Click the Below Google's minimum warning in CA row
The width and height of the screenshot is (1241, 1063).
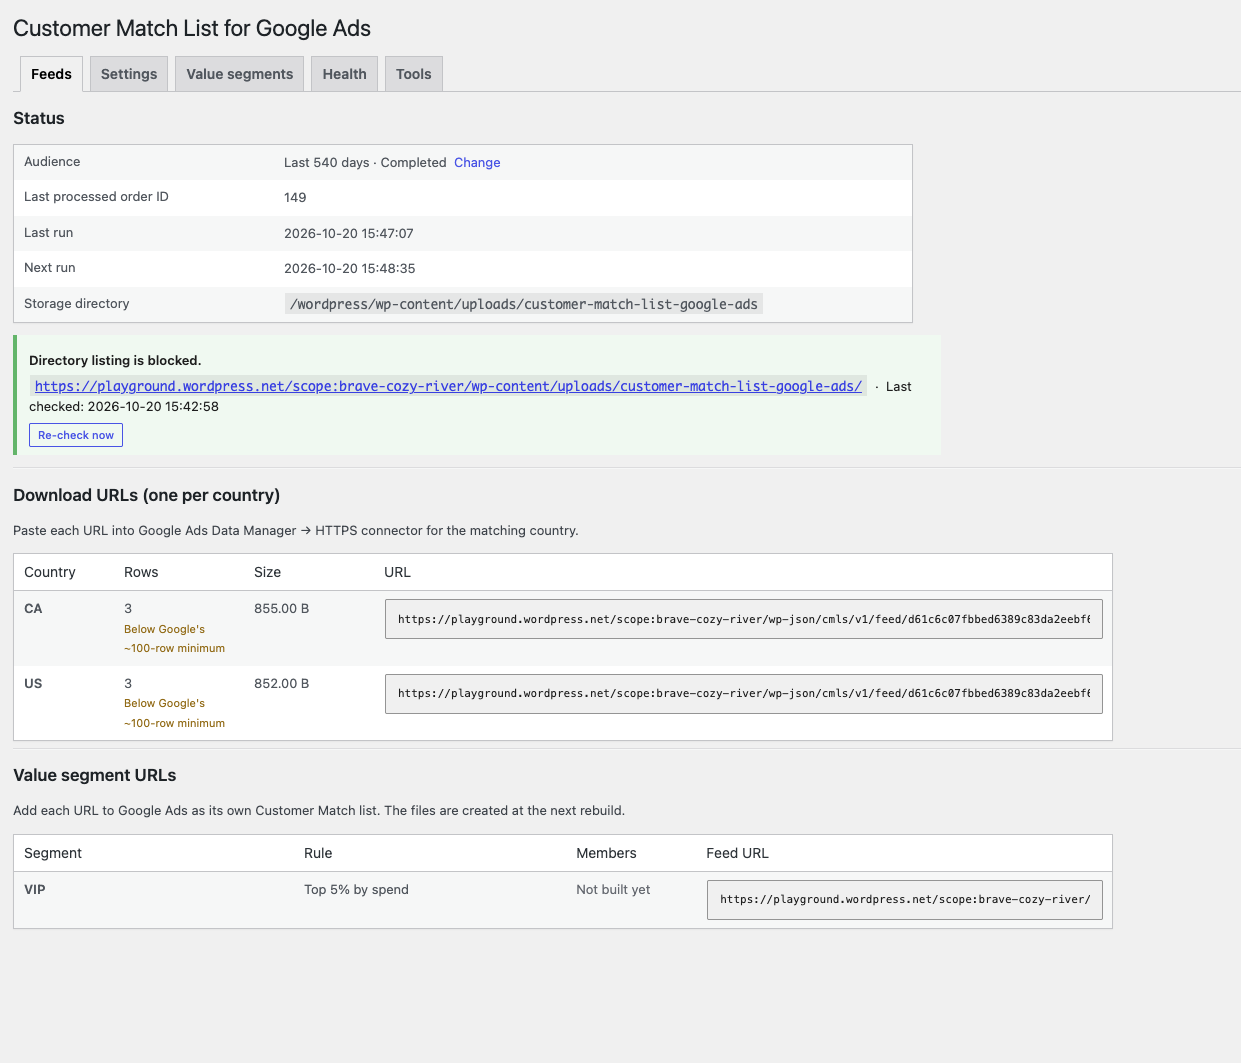pos(174,639)
